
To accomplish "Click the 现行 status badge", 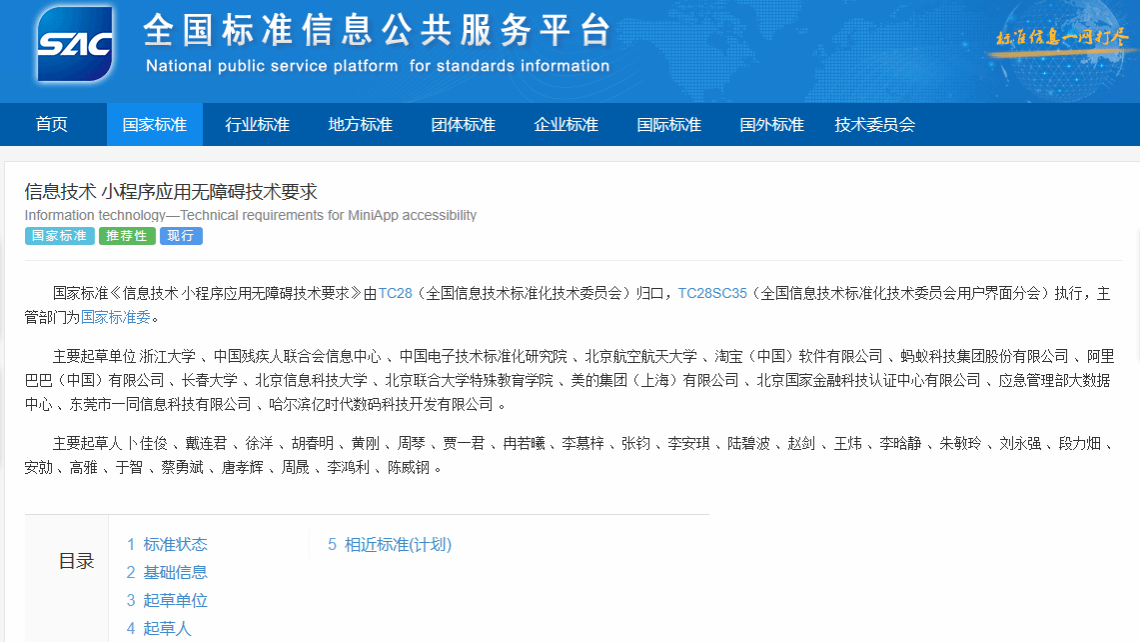I will (181, 236).
